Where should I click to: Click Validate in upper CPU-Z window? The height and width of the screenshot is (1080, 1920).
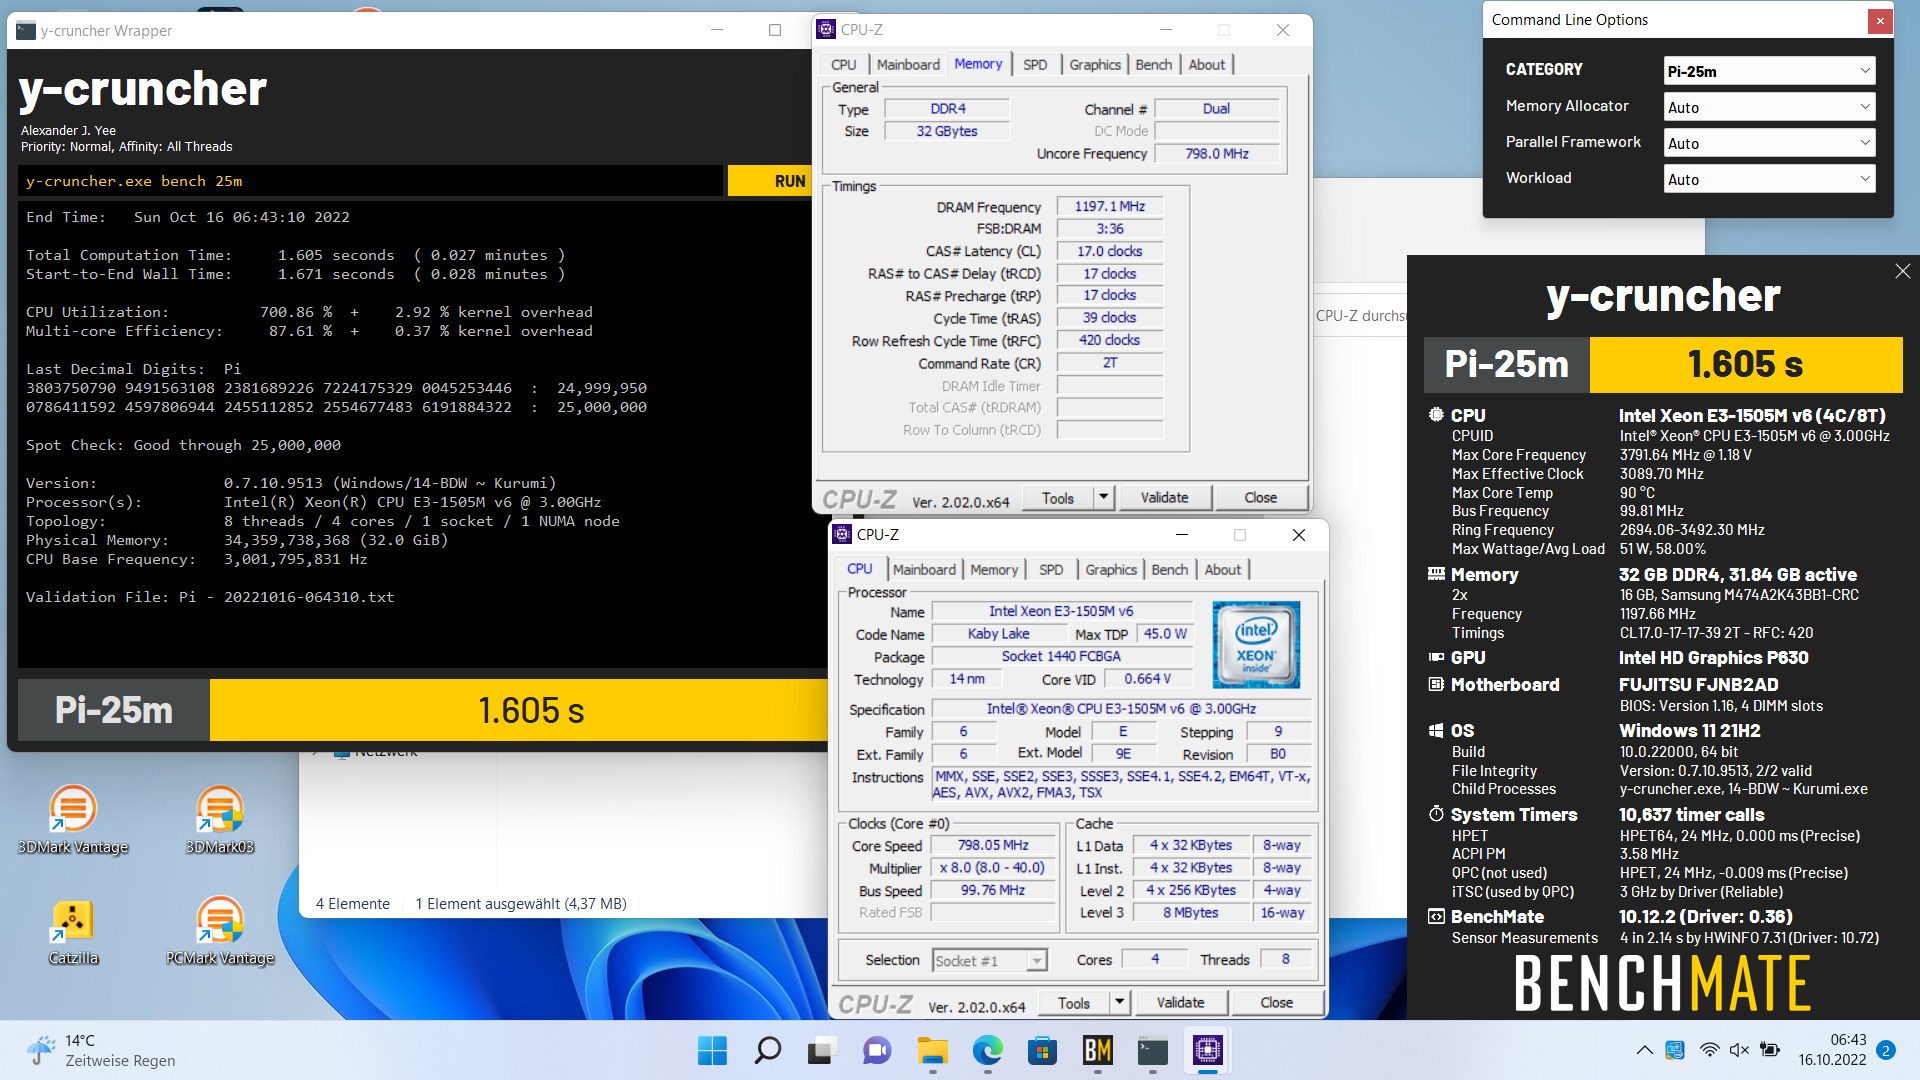click(1164, 497)
